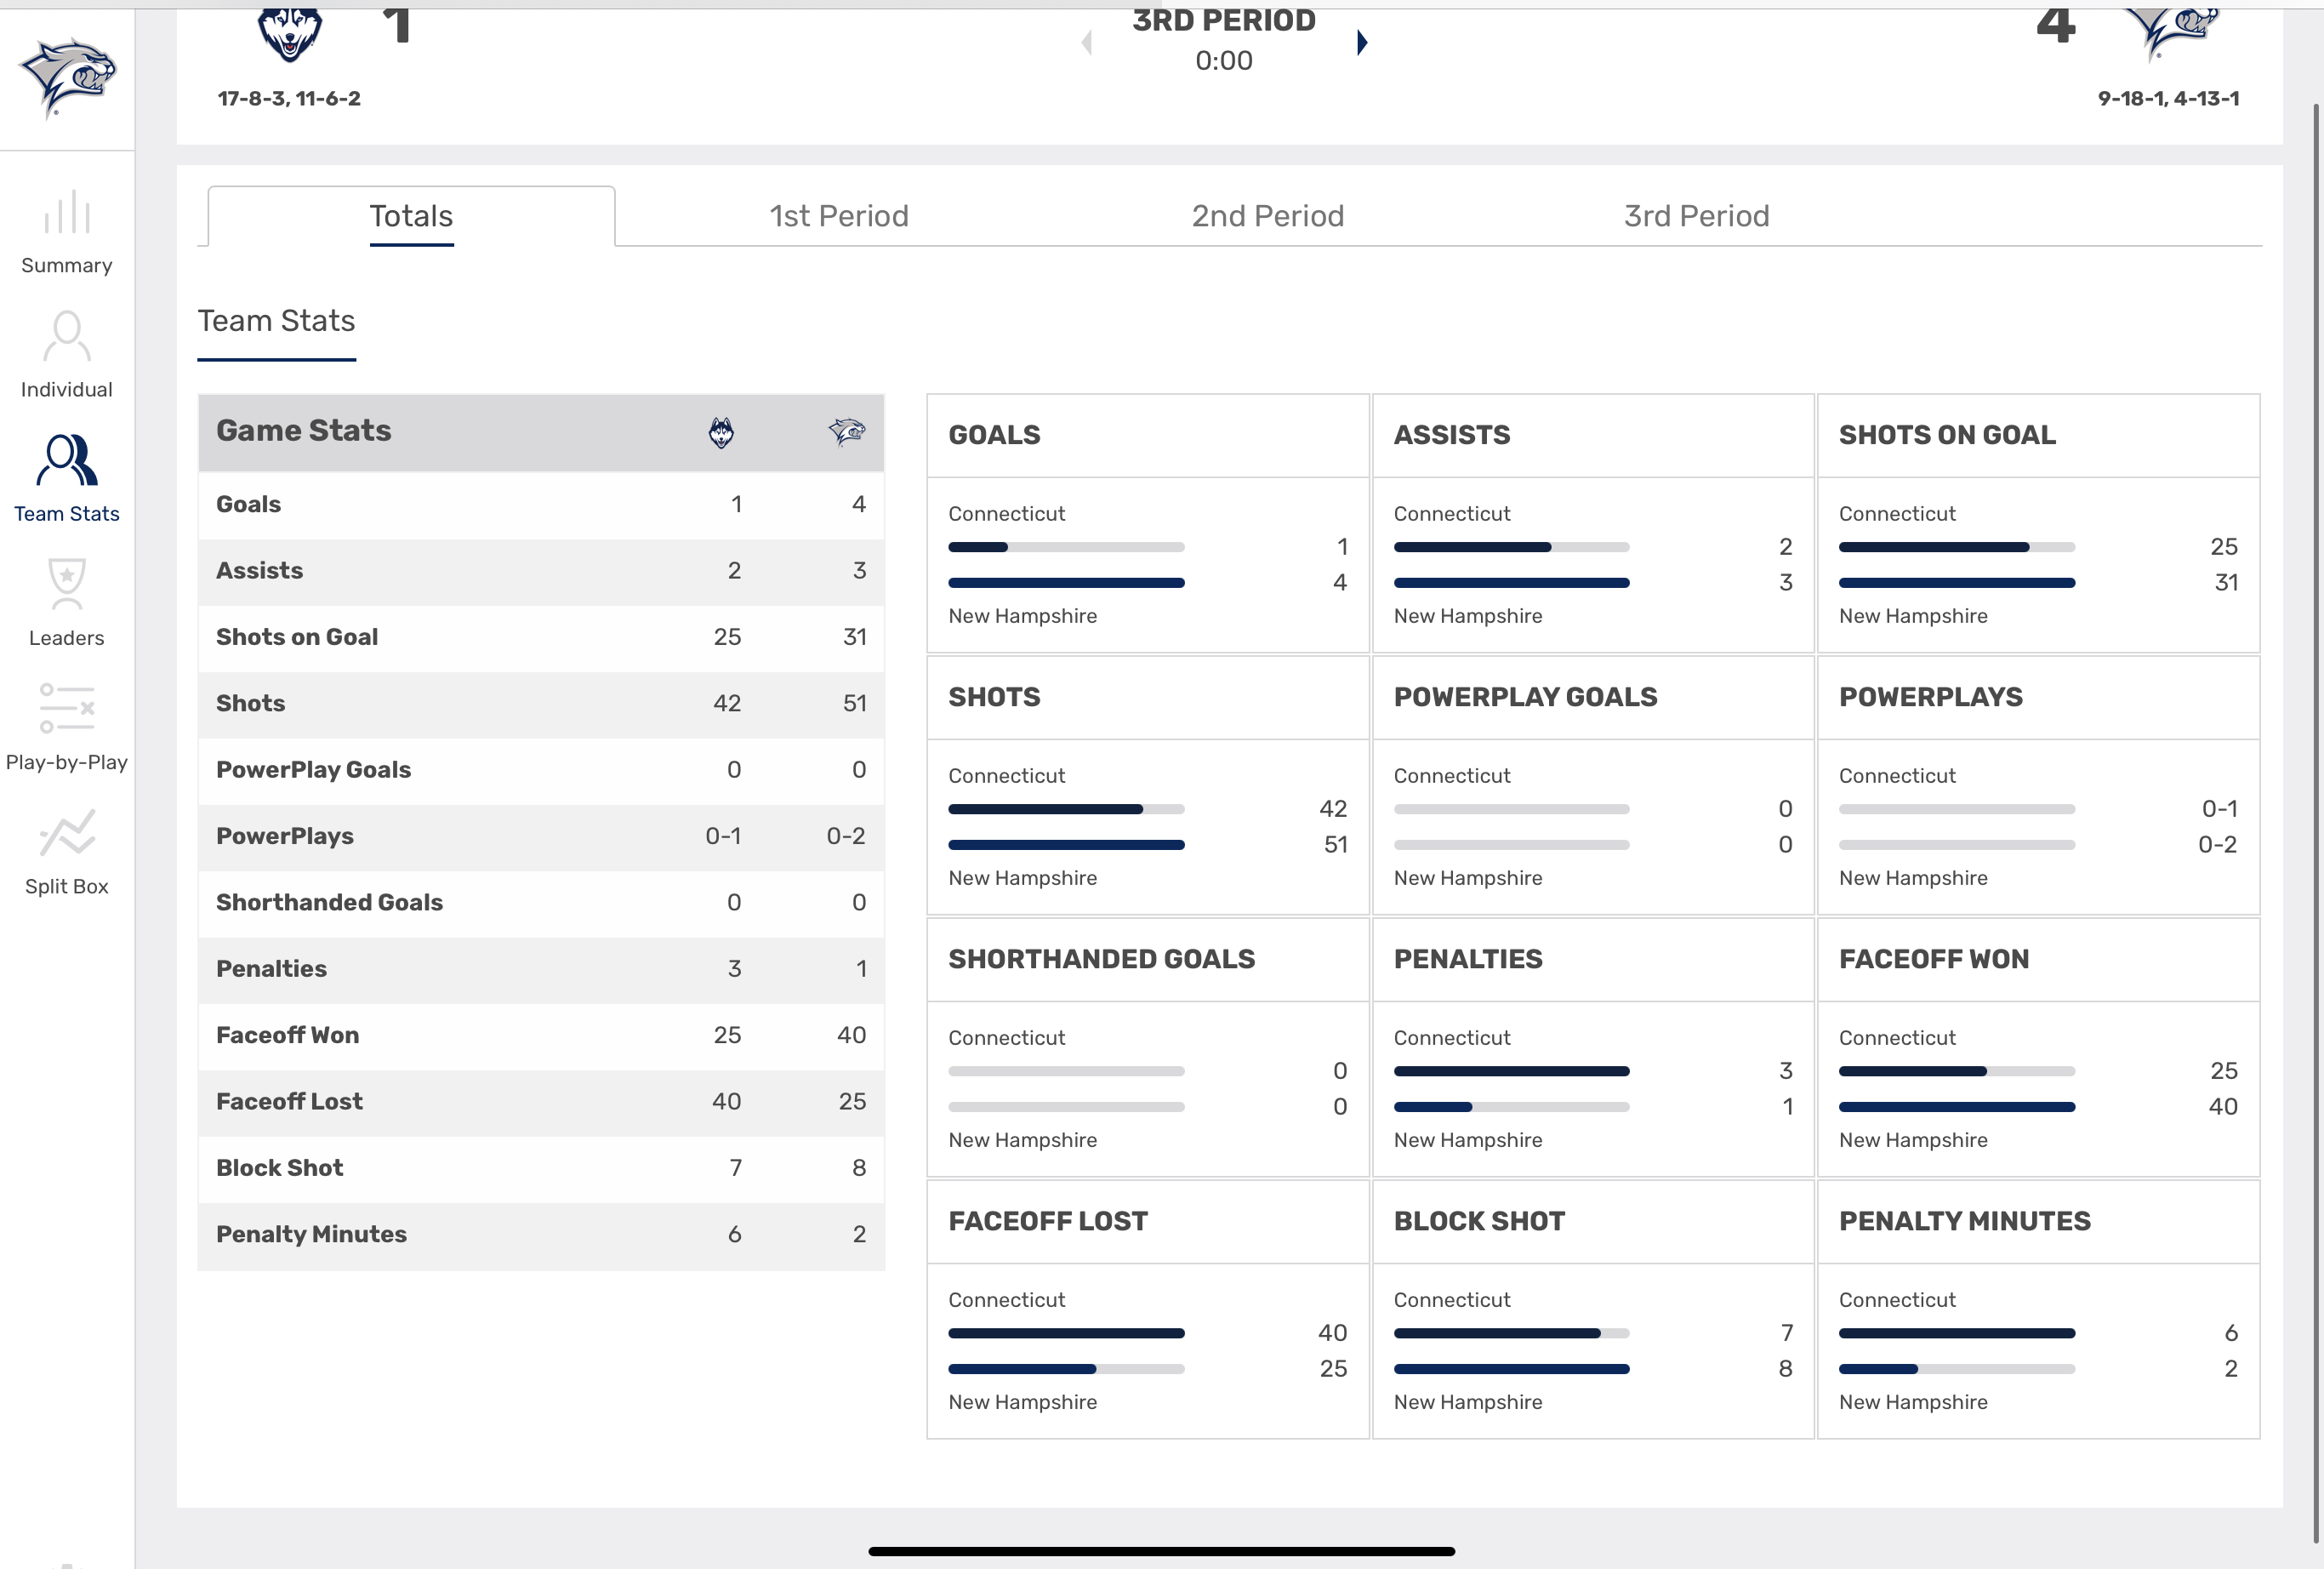
Task: Click the Wildcats icon in Game Stats header
Action: [x=846, y=431]
